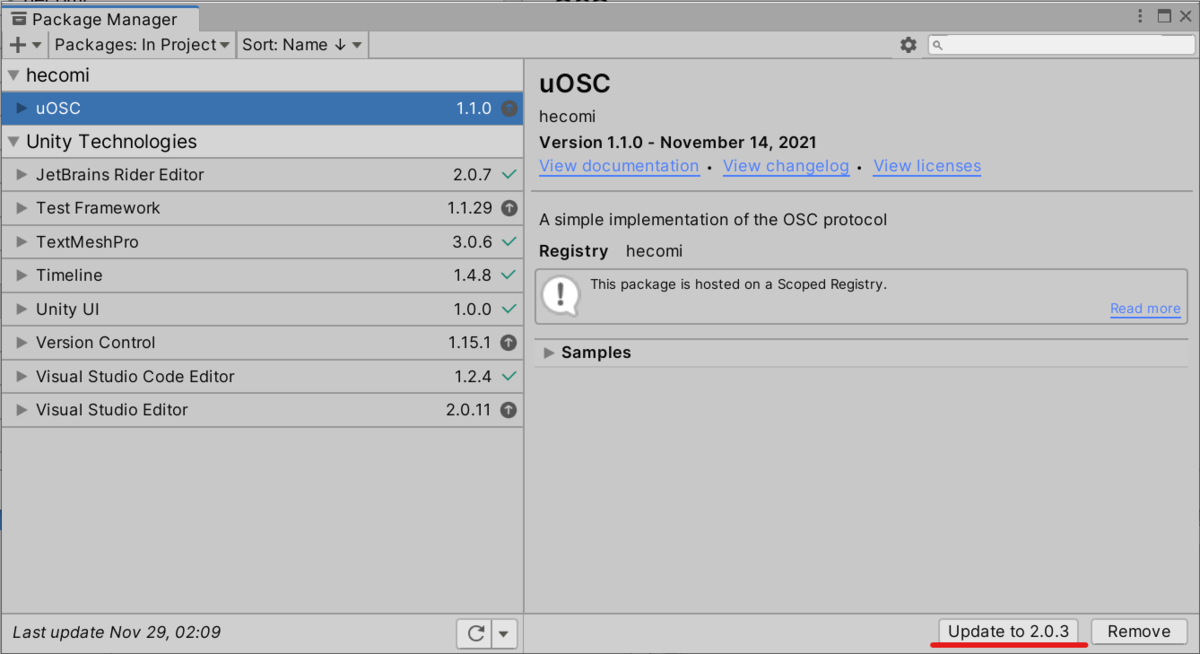Screen dimensions: 1200x654
Task: Select the Timeline package from the list
Action: click(x=68, y=275)
